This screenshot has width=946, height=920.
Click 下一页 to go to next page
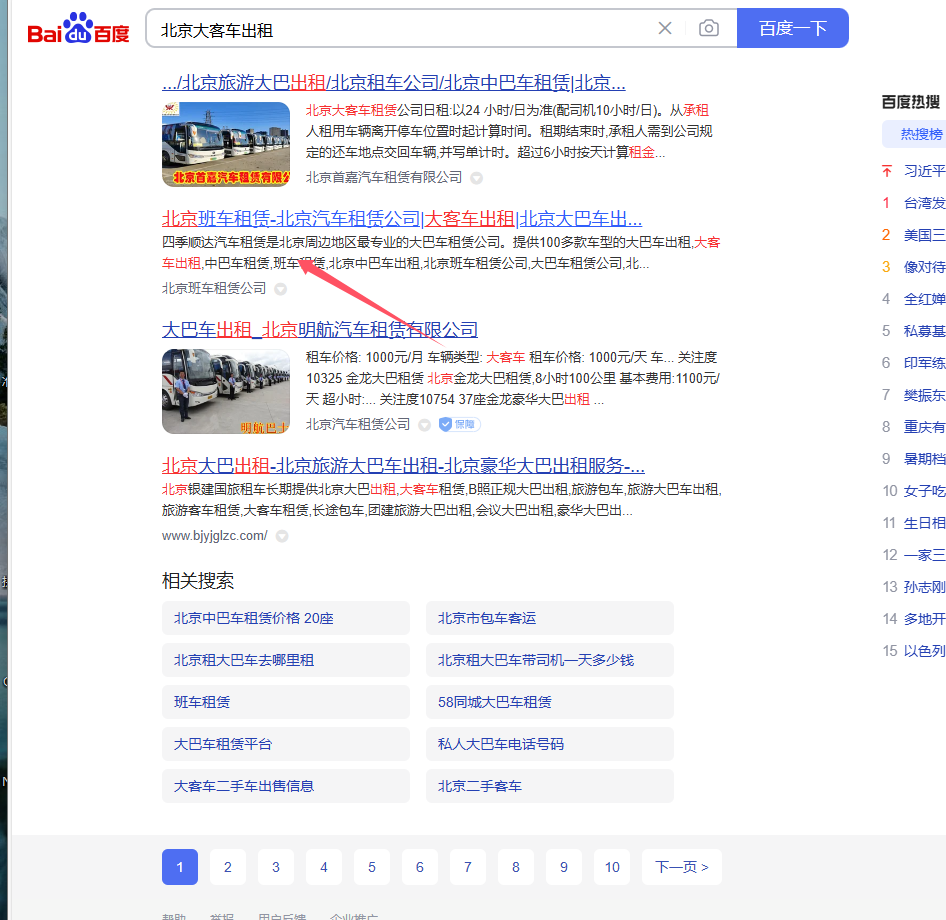[x=682, y=867]
